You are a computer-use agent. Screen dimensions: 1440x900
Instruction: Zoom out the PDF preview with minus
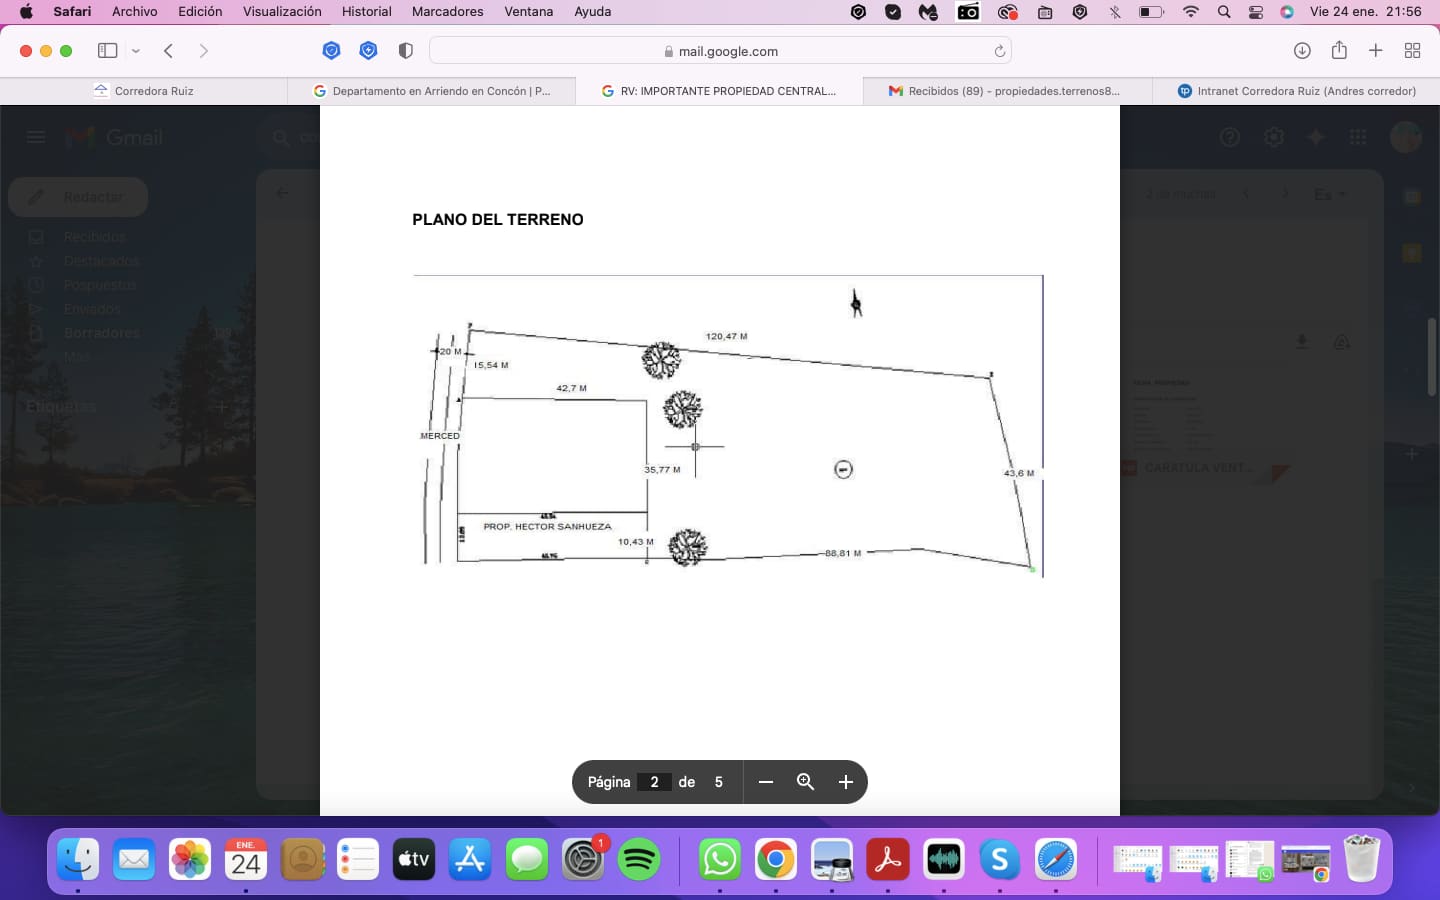(766, 782)
